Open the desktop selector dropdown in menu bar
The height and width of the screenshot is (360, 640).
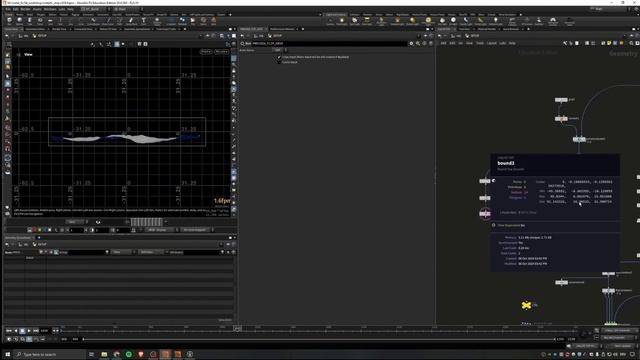click(x=95, y=9)
